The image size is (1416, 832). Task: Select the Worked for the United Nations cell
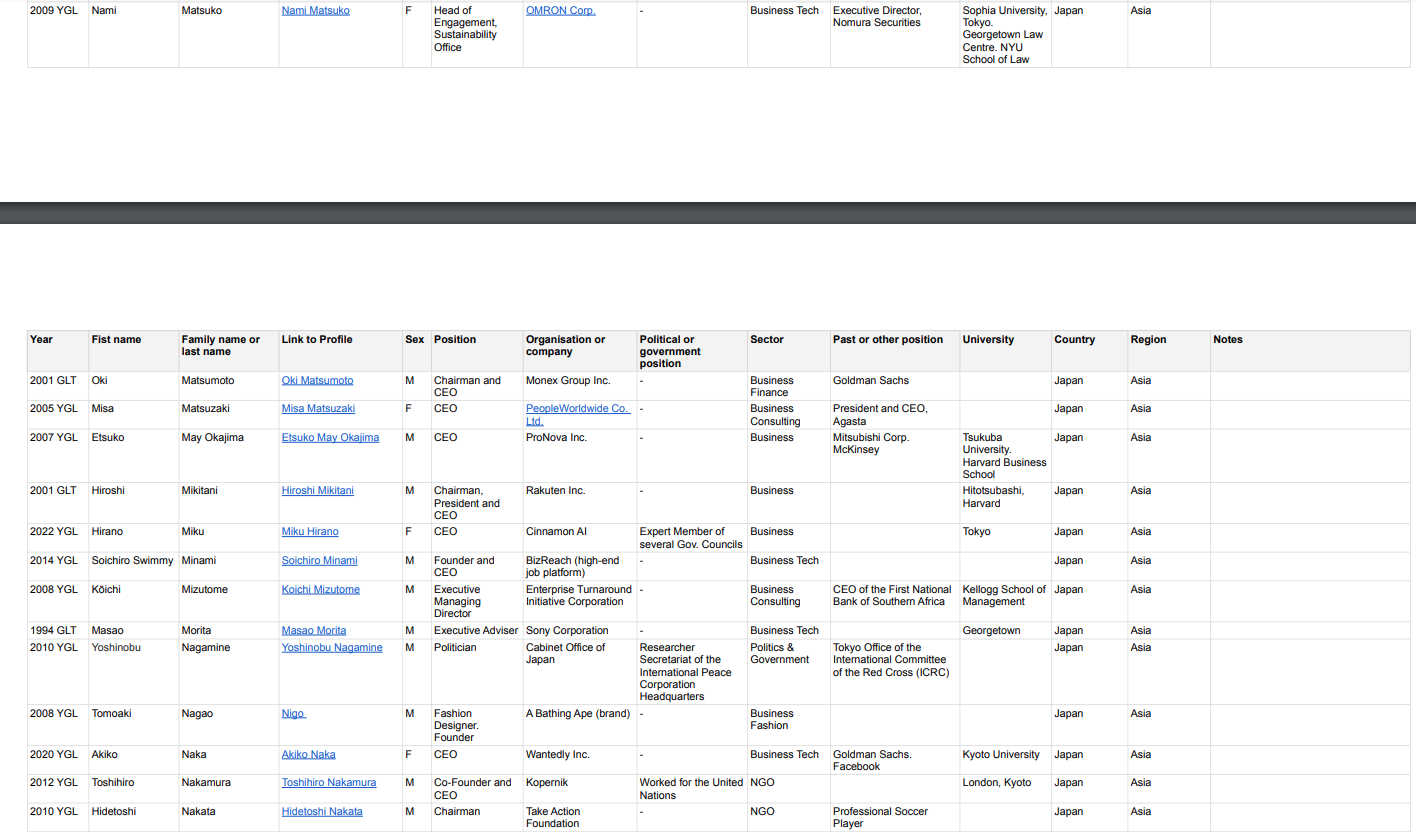(692, 789)
